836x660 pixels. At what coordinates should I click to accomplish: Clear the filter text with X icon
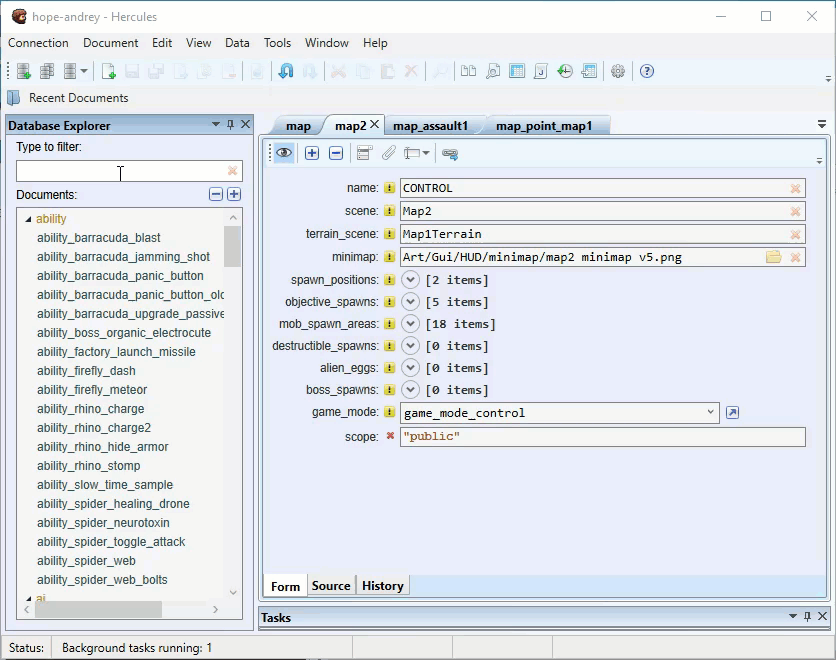[x=232, y=171]
